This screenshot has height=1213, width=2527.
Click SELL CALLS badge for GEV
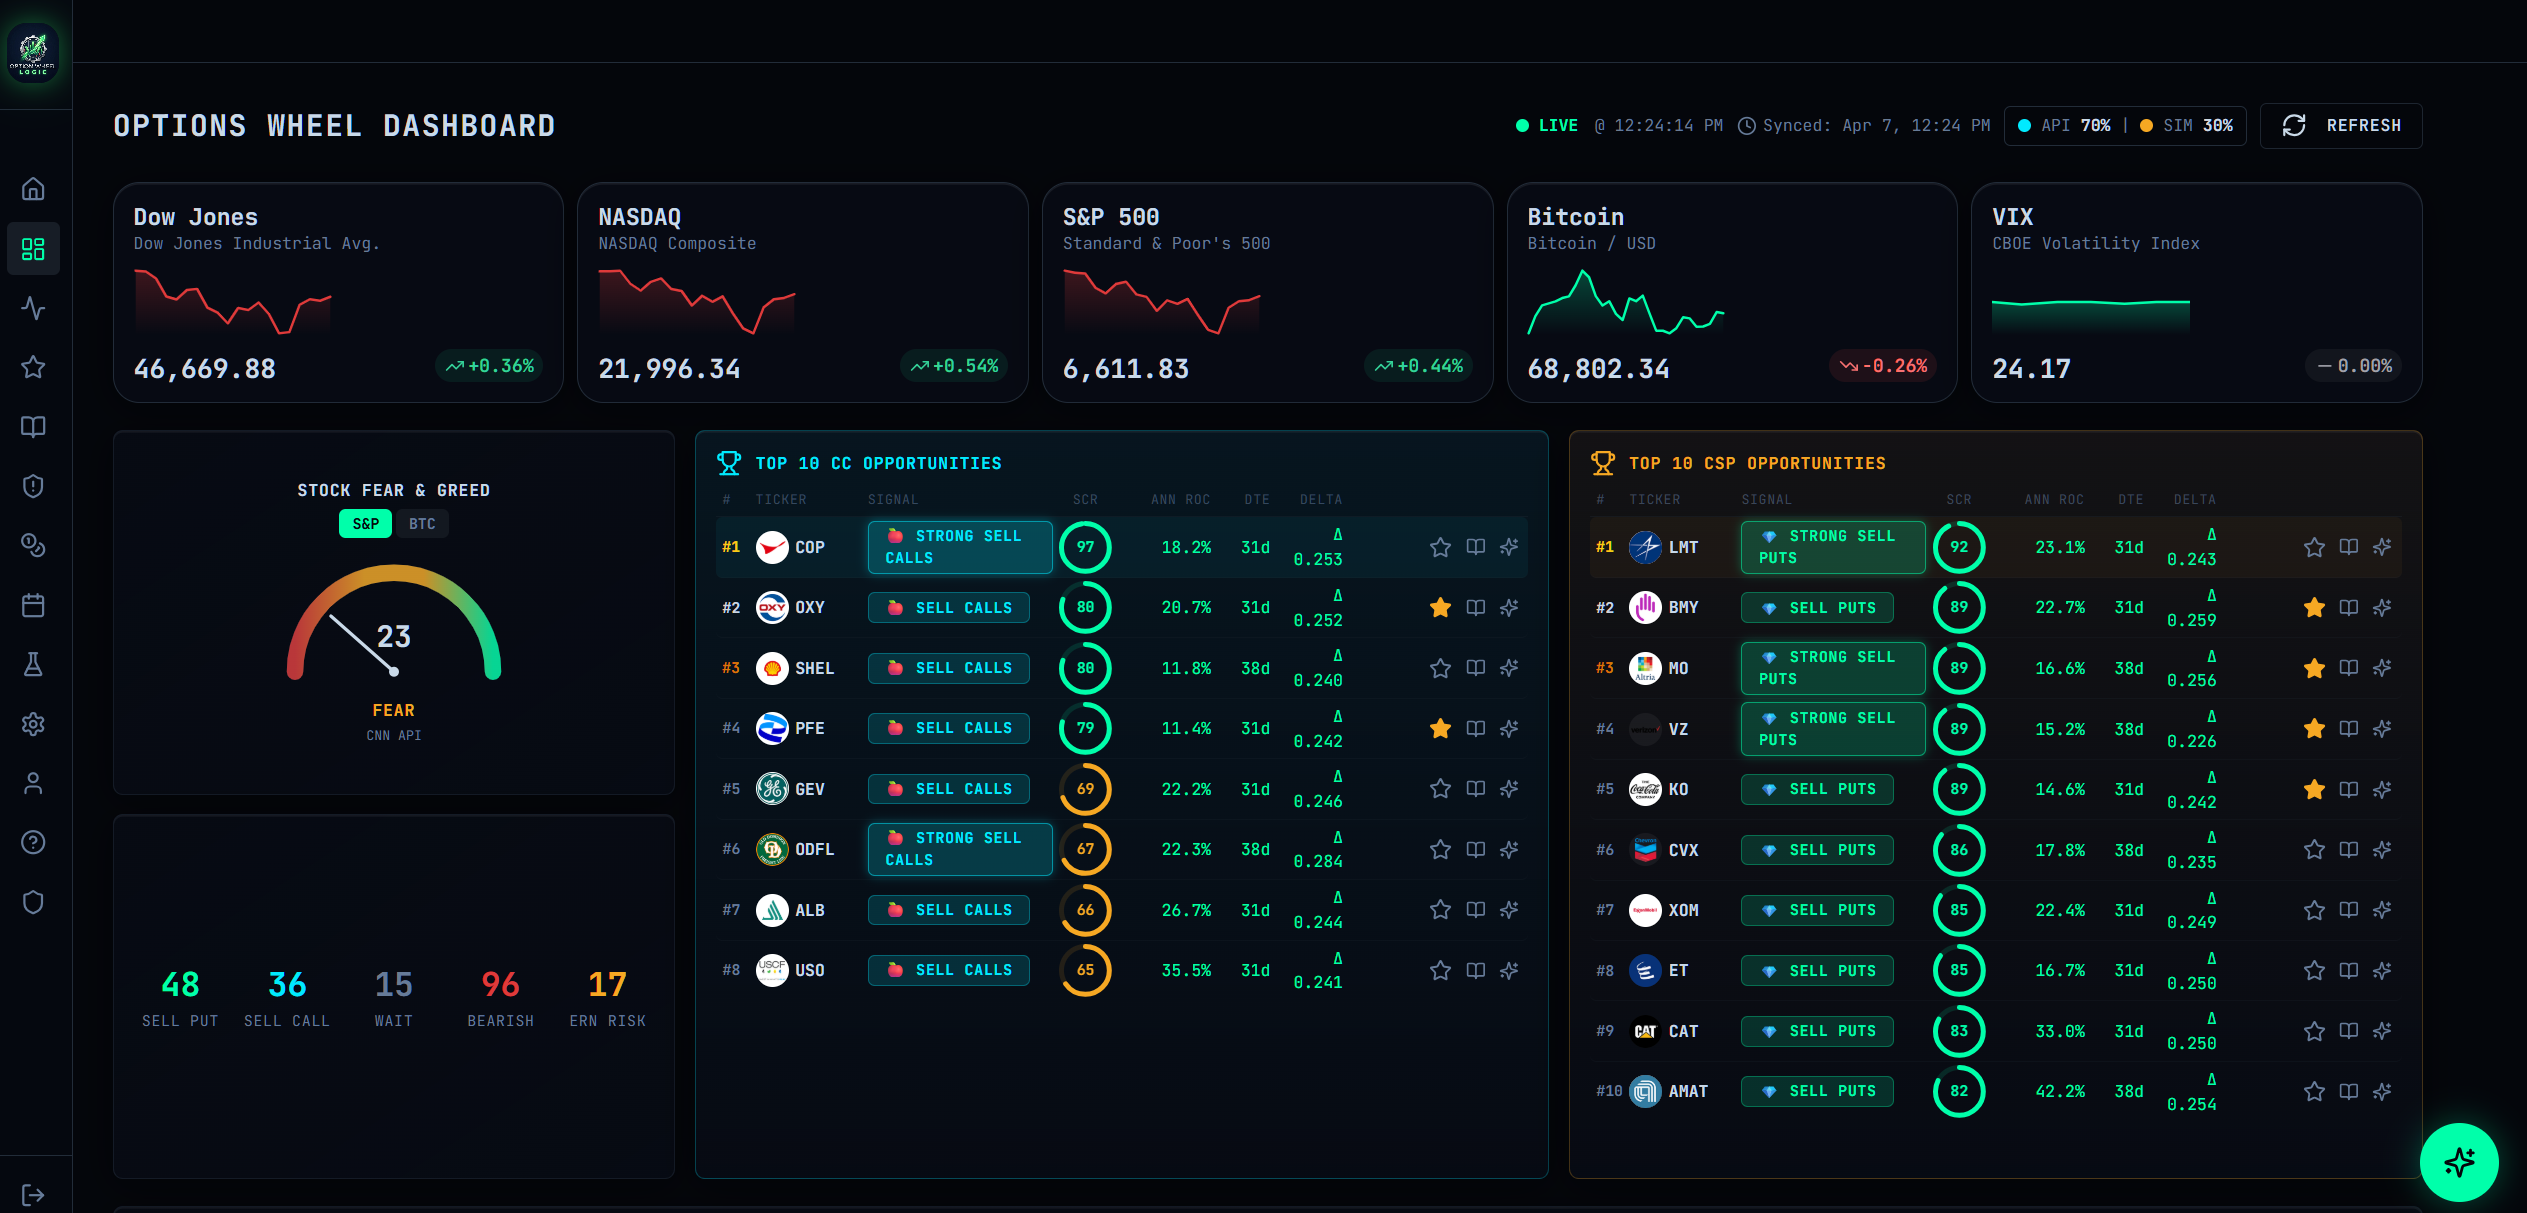point(949,789)
